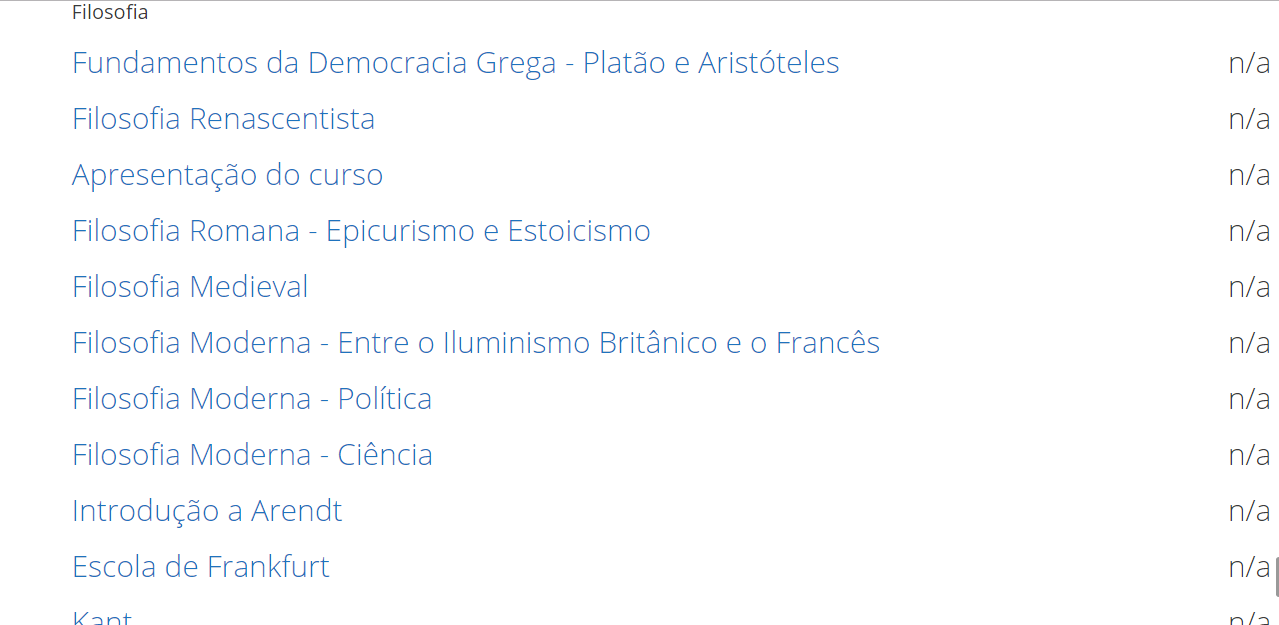This screenshot has height=625, width=1279.
Task: Click the Filosofia section heading
Action: click(x=110, y=13)
